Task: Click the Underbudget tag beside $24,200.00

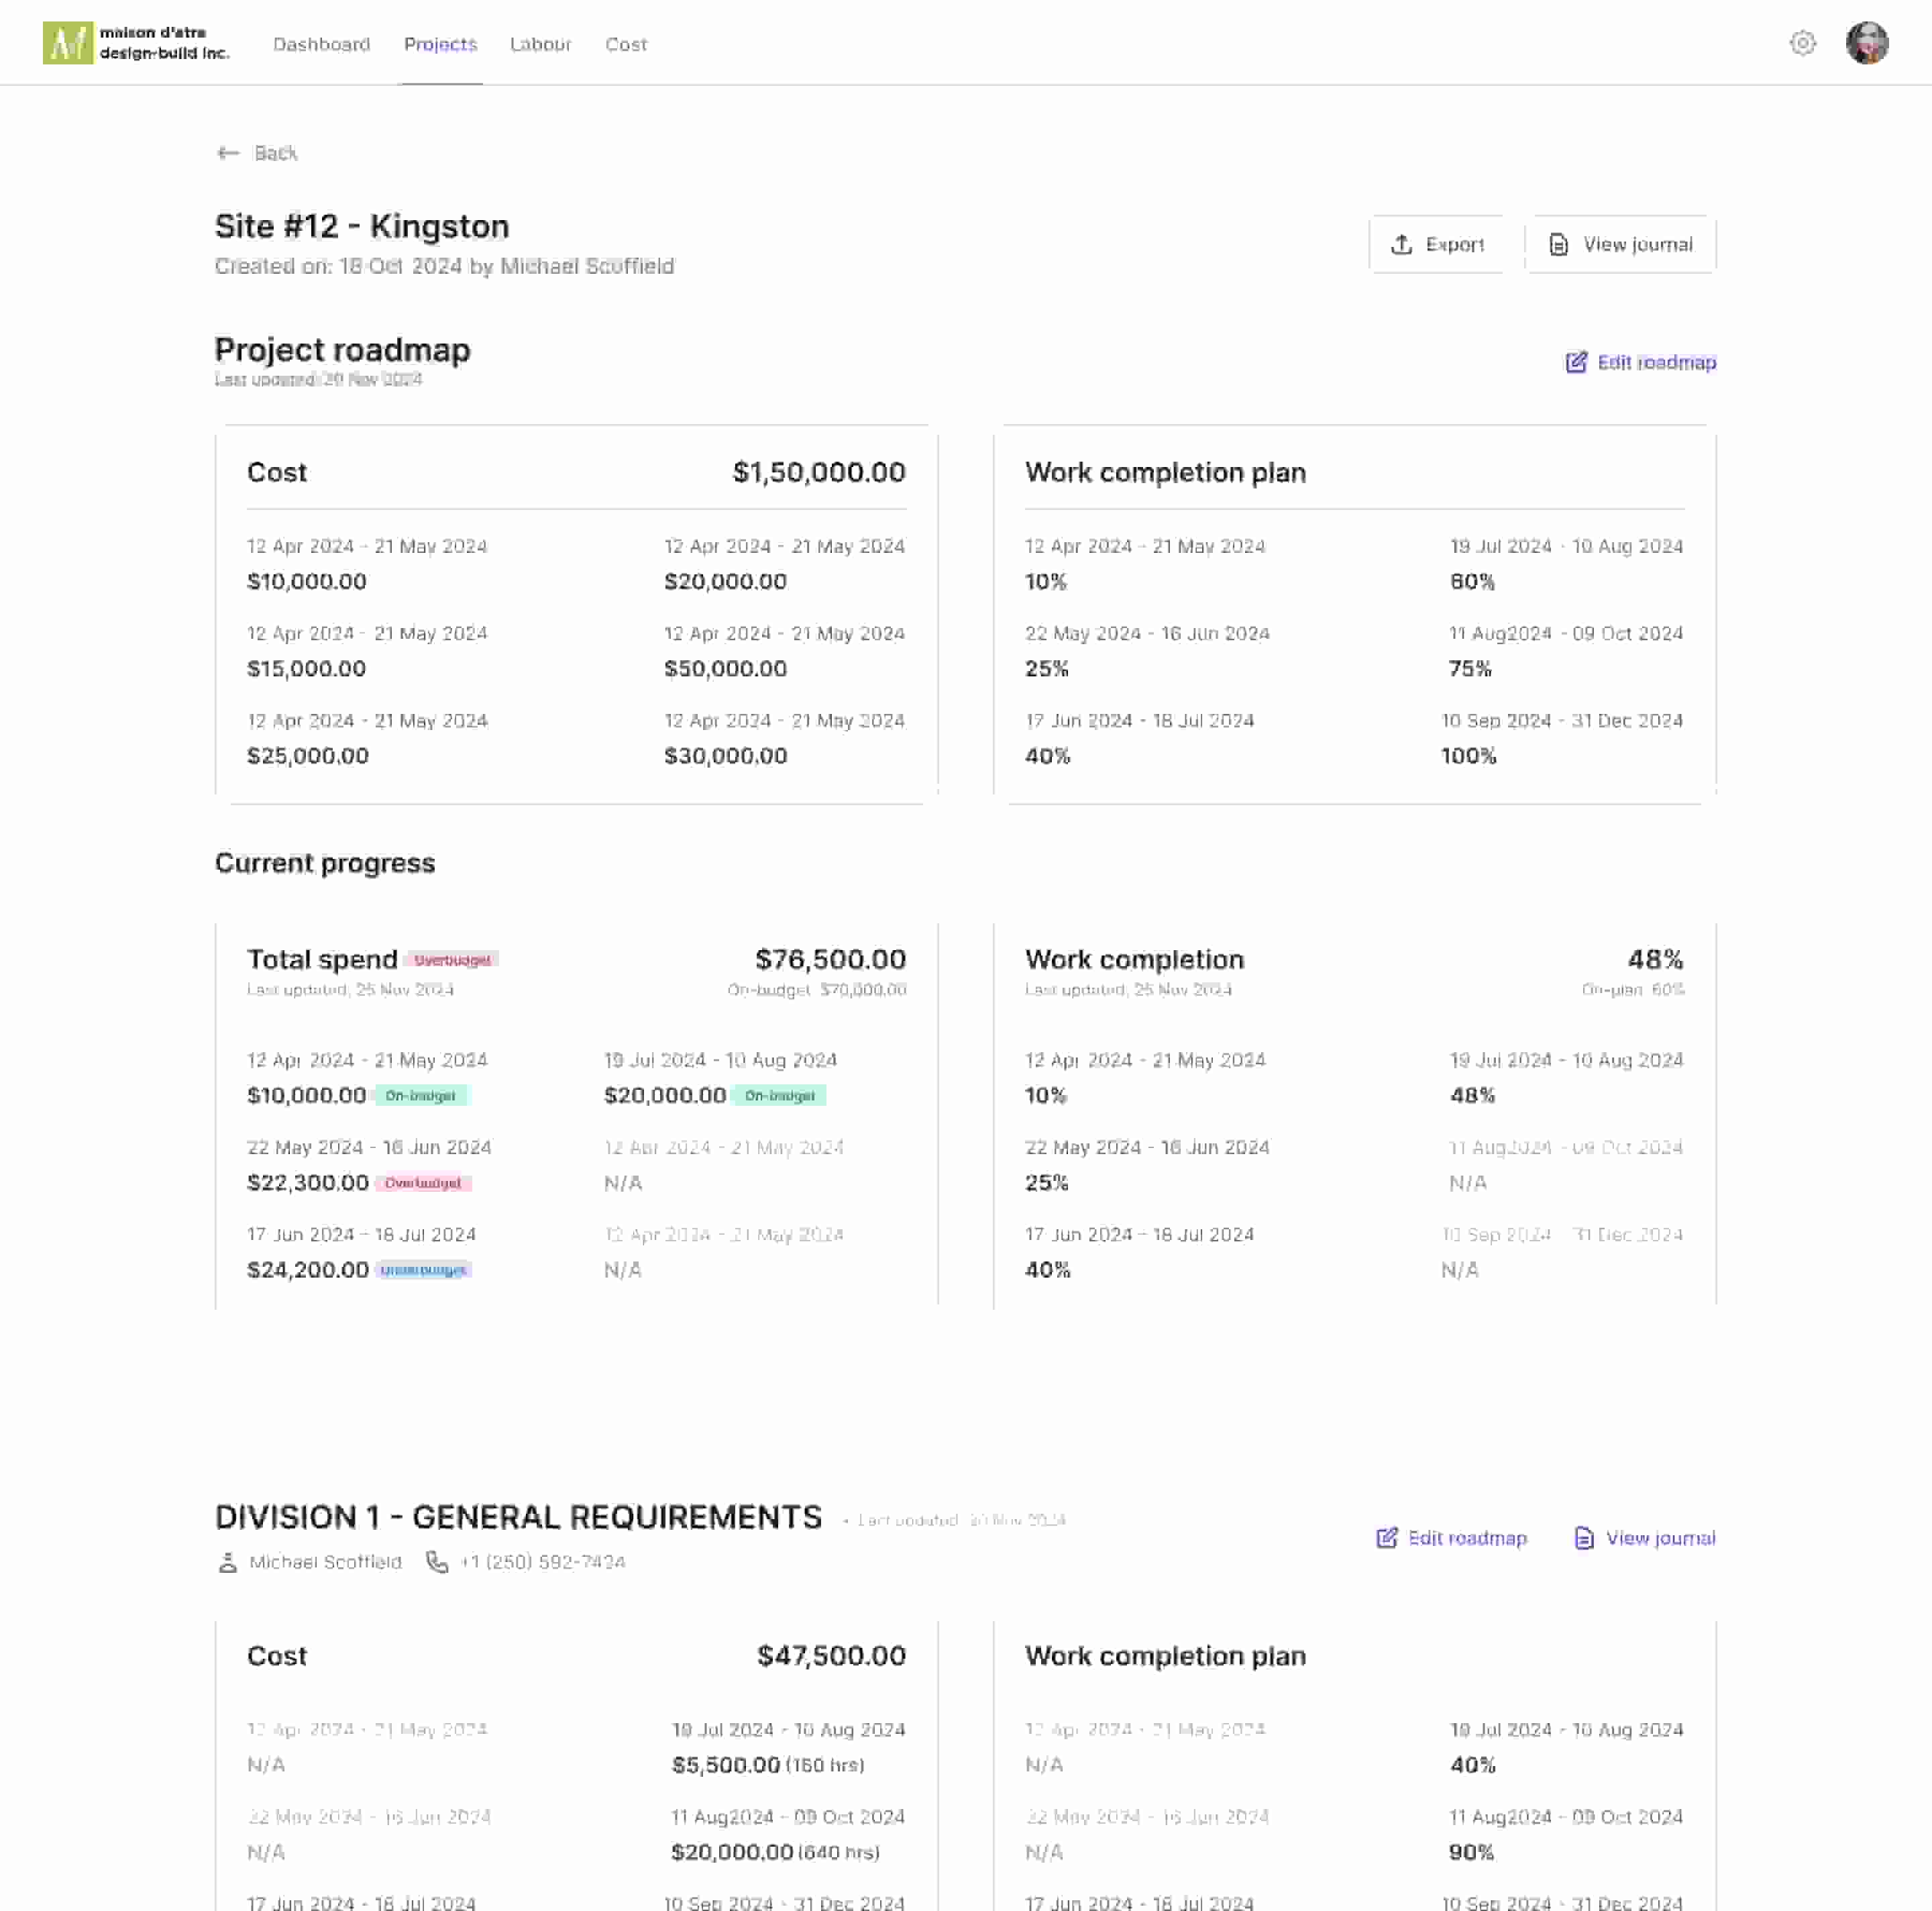Action: [423, 1270]
